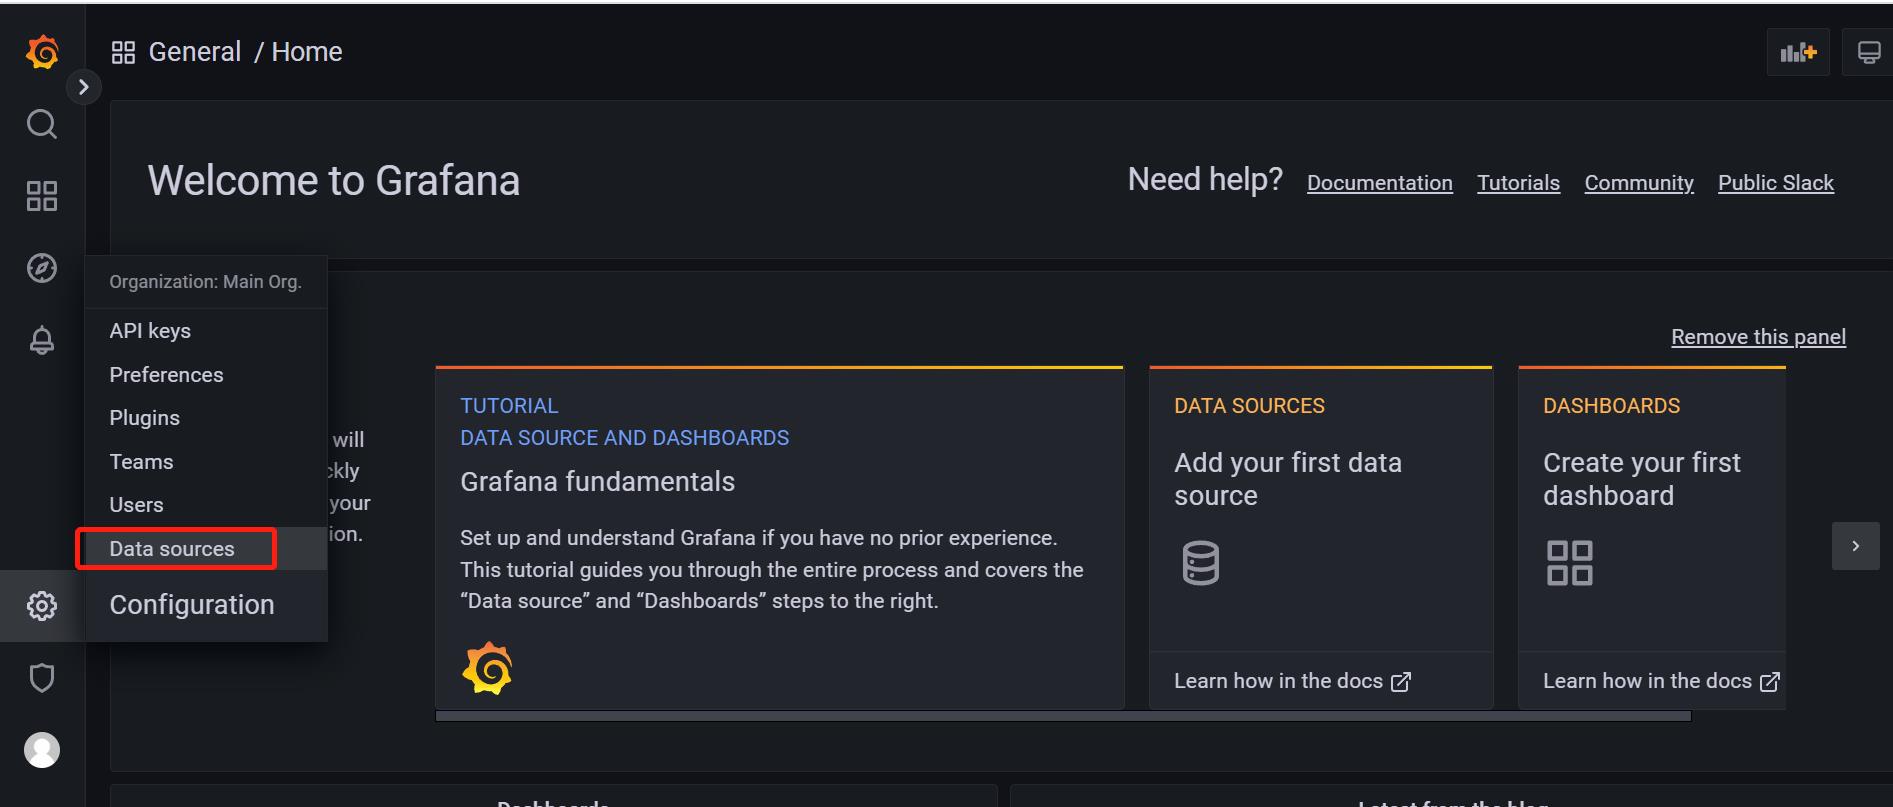
Task: Click Remove this panel link
Action: pyautogui.click(x=1758, y=337)
